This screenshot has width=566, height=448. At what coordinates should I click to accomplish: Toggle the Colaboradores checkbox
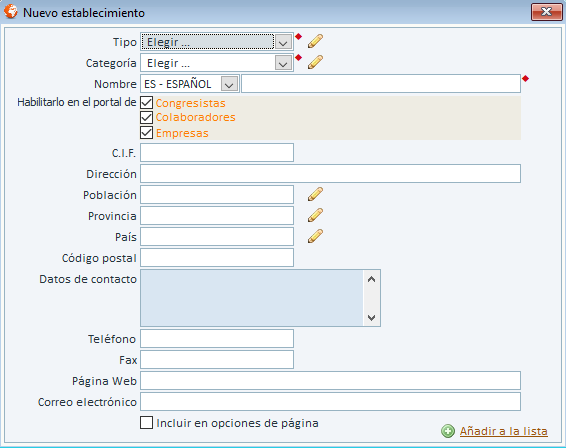pyautogui.click(x=146, y=117)
